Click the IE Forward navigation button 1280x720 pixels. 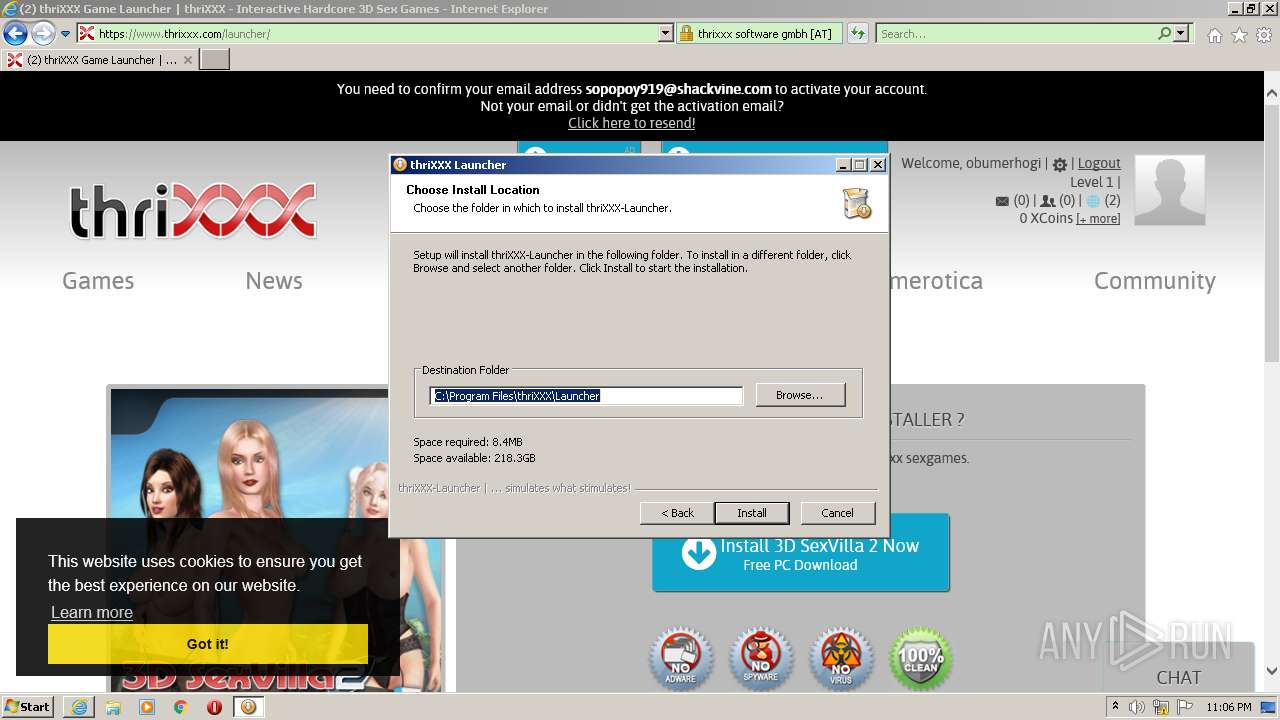tap(43, 33)
